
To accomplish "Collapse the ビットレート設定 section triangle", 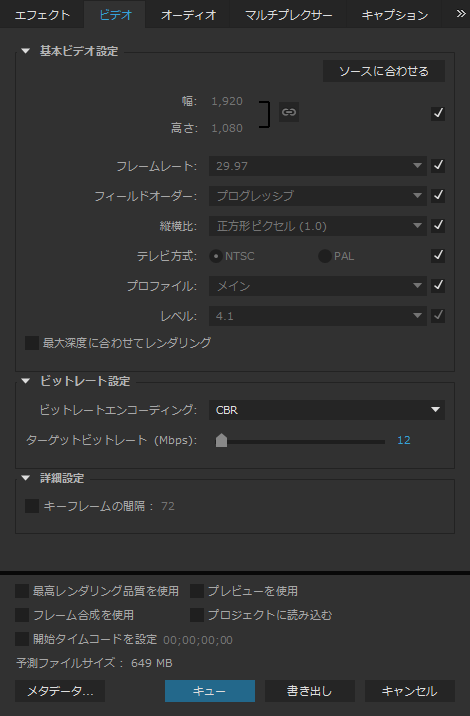I will pyautogui.click(x=25, y=381).
